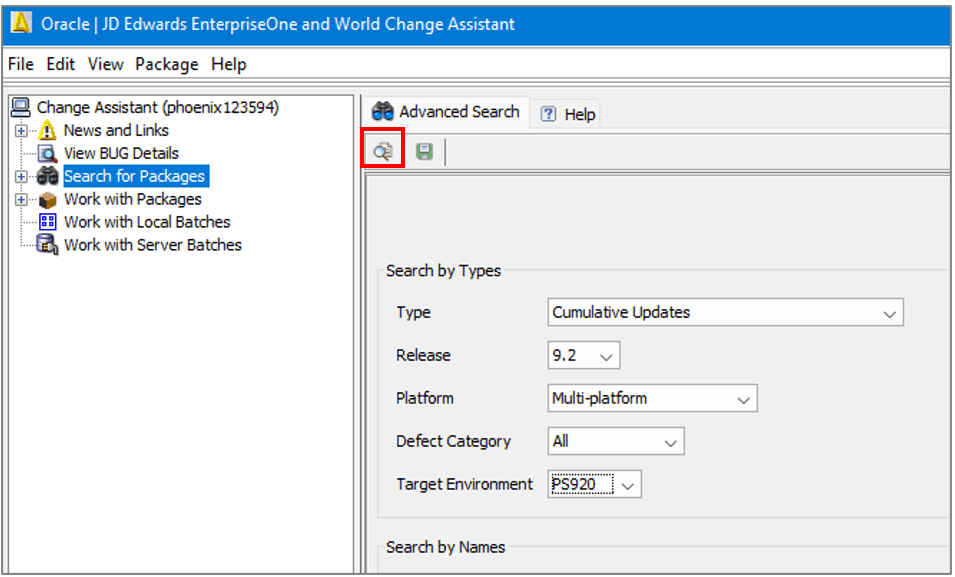Open the Release dropdown showing 9.2
Image resolution: width=955 pixels, height=577 pixels.
[583, 355]
